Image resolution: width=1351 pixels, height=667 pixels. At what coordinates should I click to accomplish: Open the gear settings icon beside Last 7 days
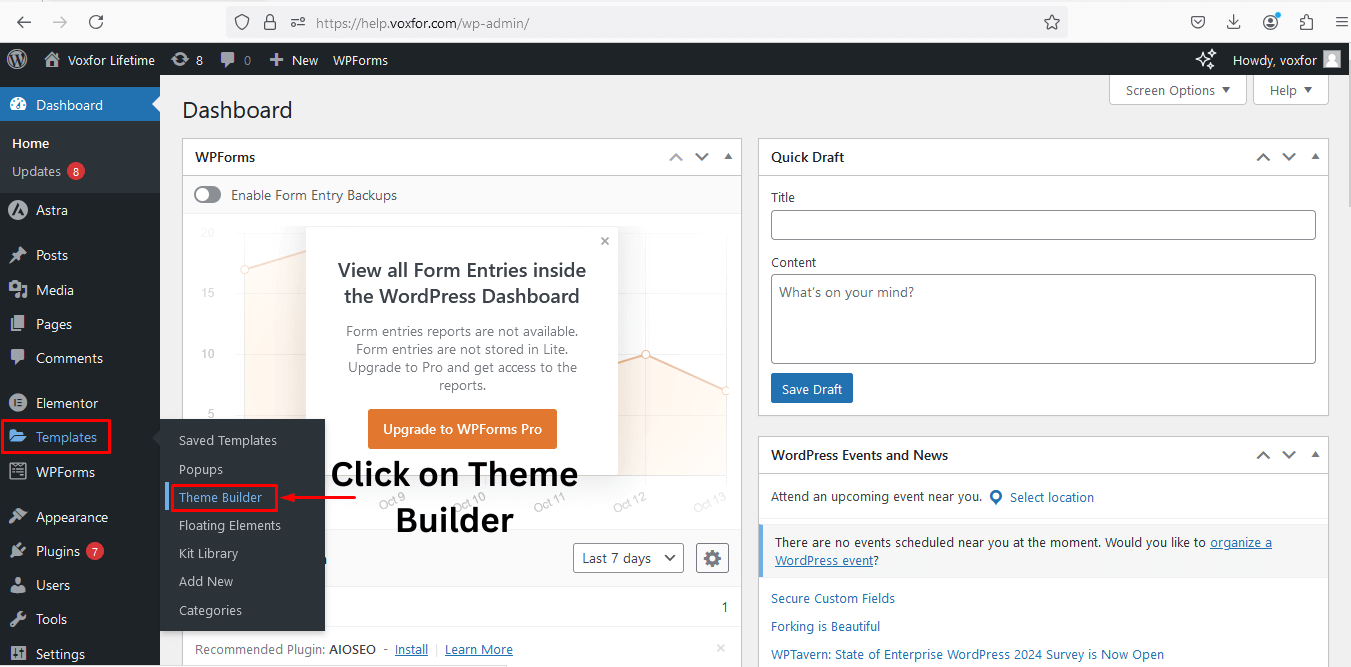(712, 558)
